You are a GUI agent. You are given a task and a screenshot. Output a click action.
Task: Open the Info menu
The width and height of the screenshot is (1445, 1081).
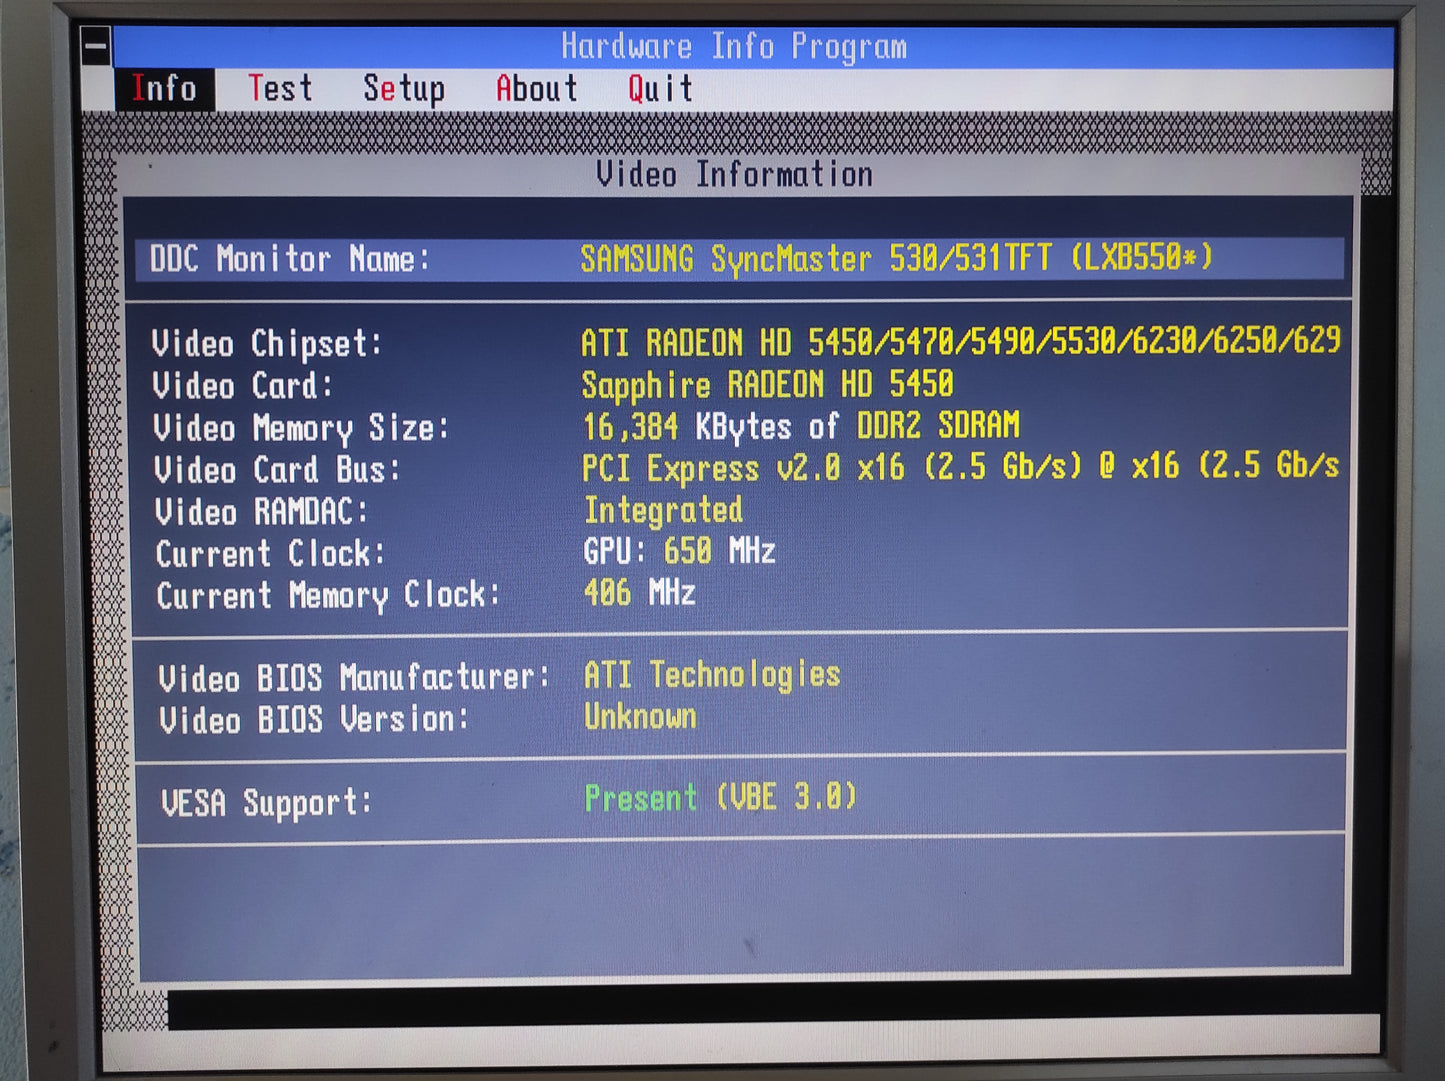coord(164,89)
